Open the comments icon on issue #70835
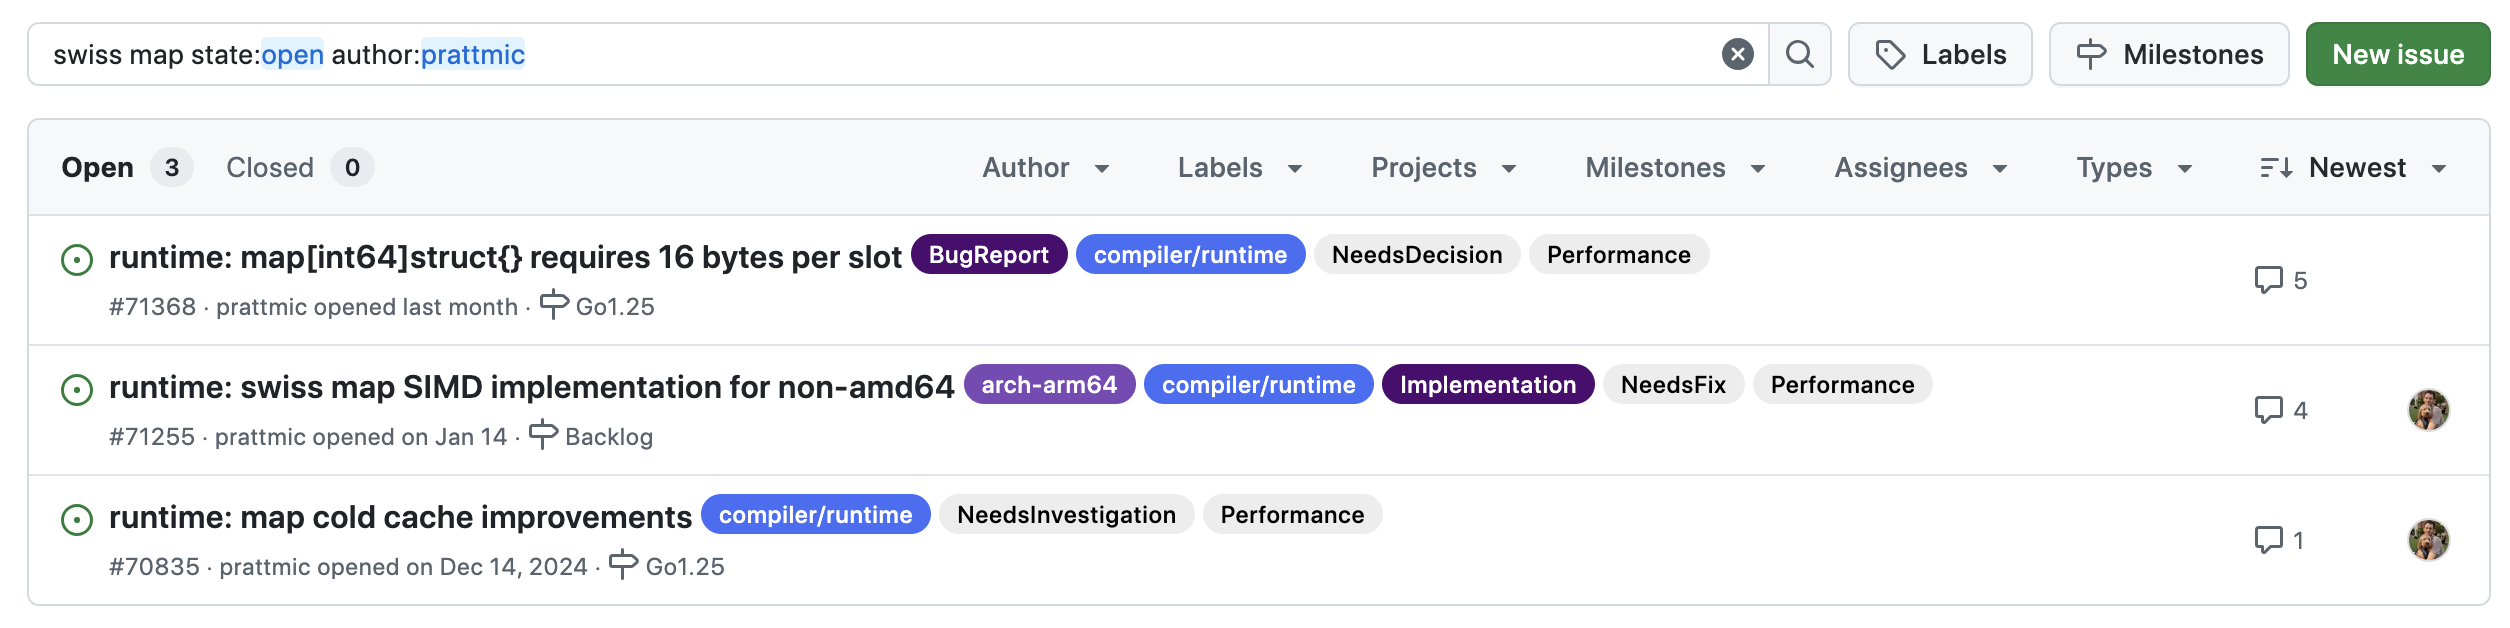The height and width of the screenshot is (628, 2510). pyautogui.click(x=2269, y=540)
